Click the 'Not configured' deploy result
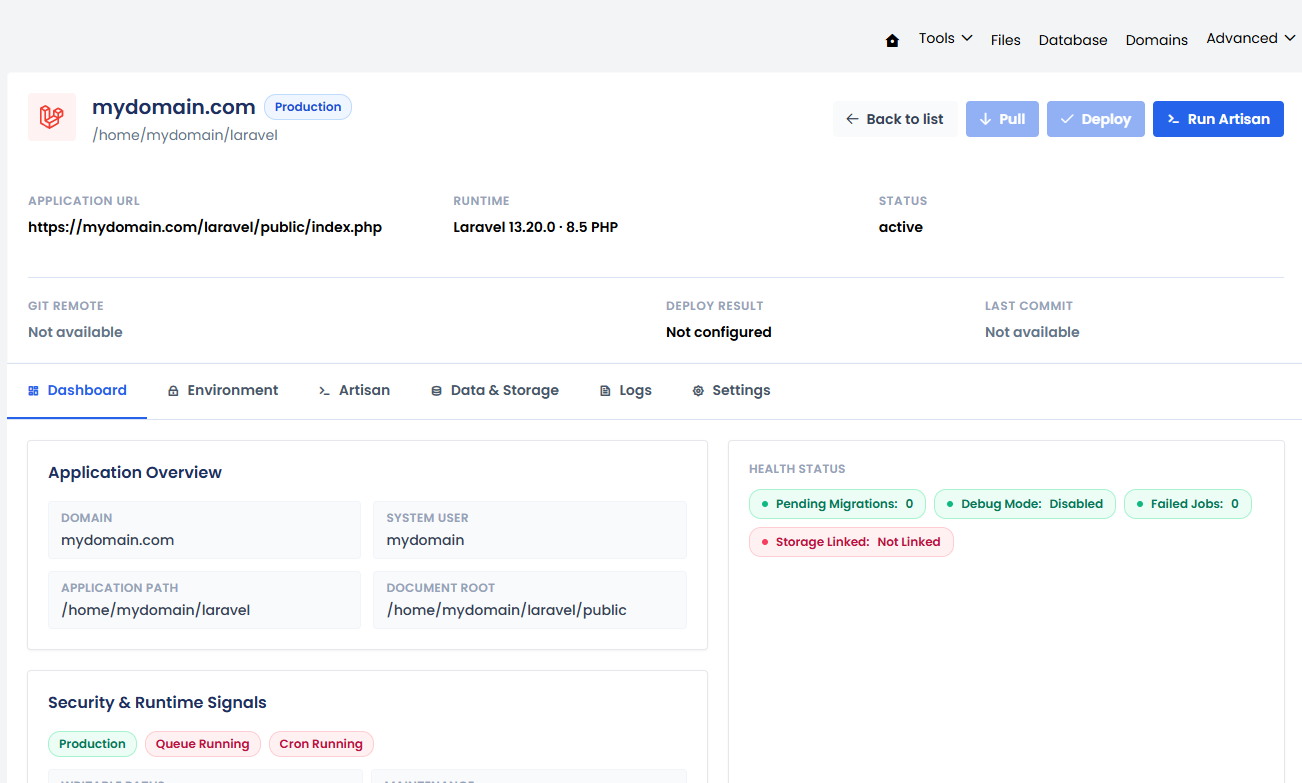 [719, 332]
